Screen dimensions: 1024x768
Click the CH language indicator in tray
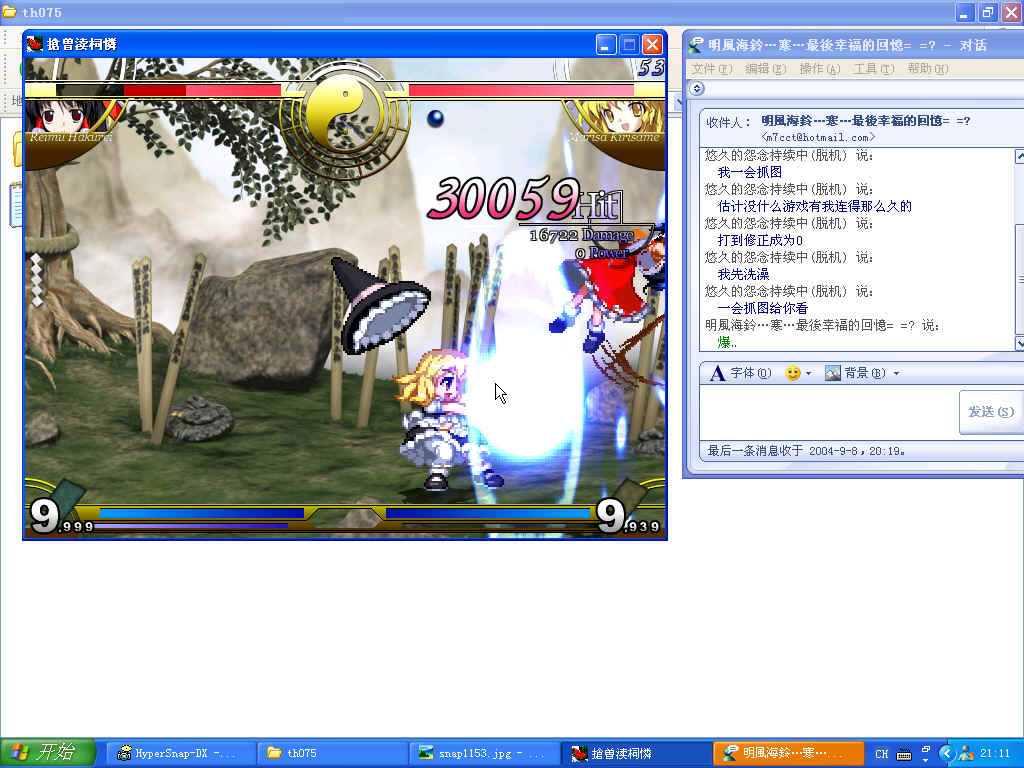click(x=882, y=754)
